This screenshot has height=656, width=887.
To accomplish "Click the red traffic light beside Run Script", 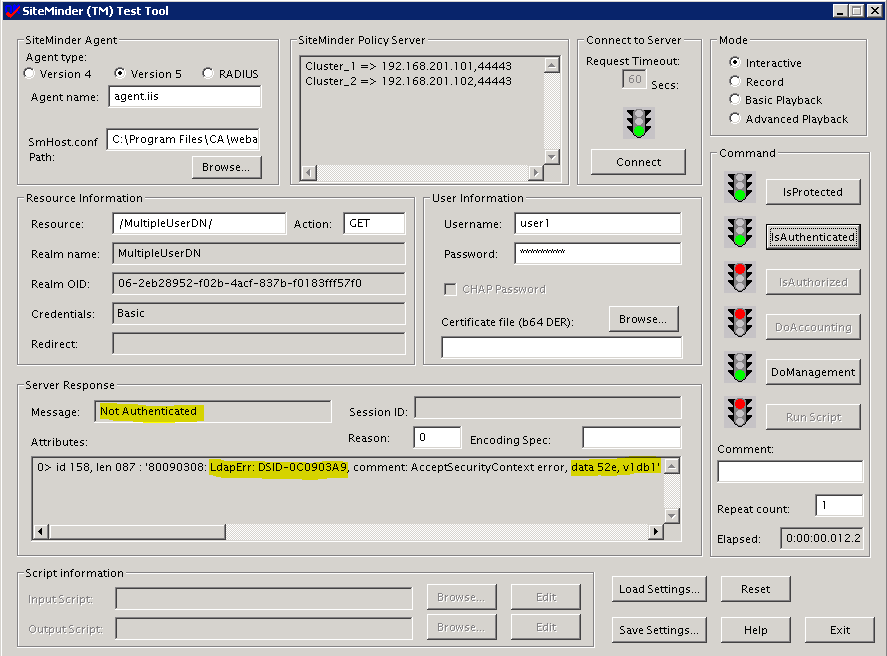I will coord(740,412).
